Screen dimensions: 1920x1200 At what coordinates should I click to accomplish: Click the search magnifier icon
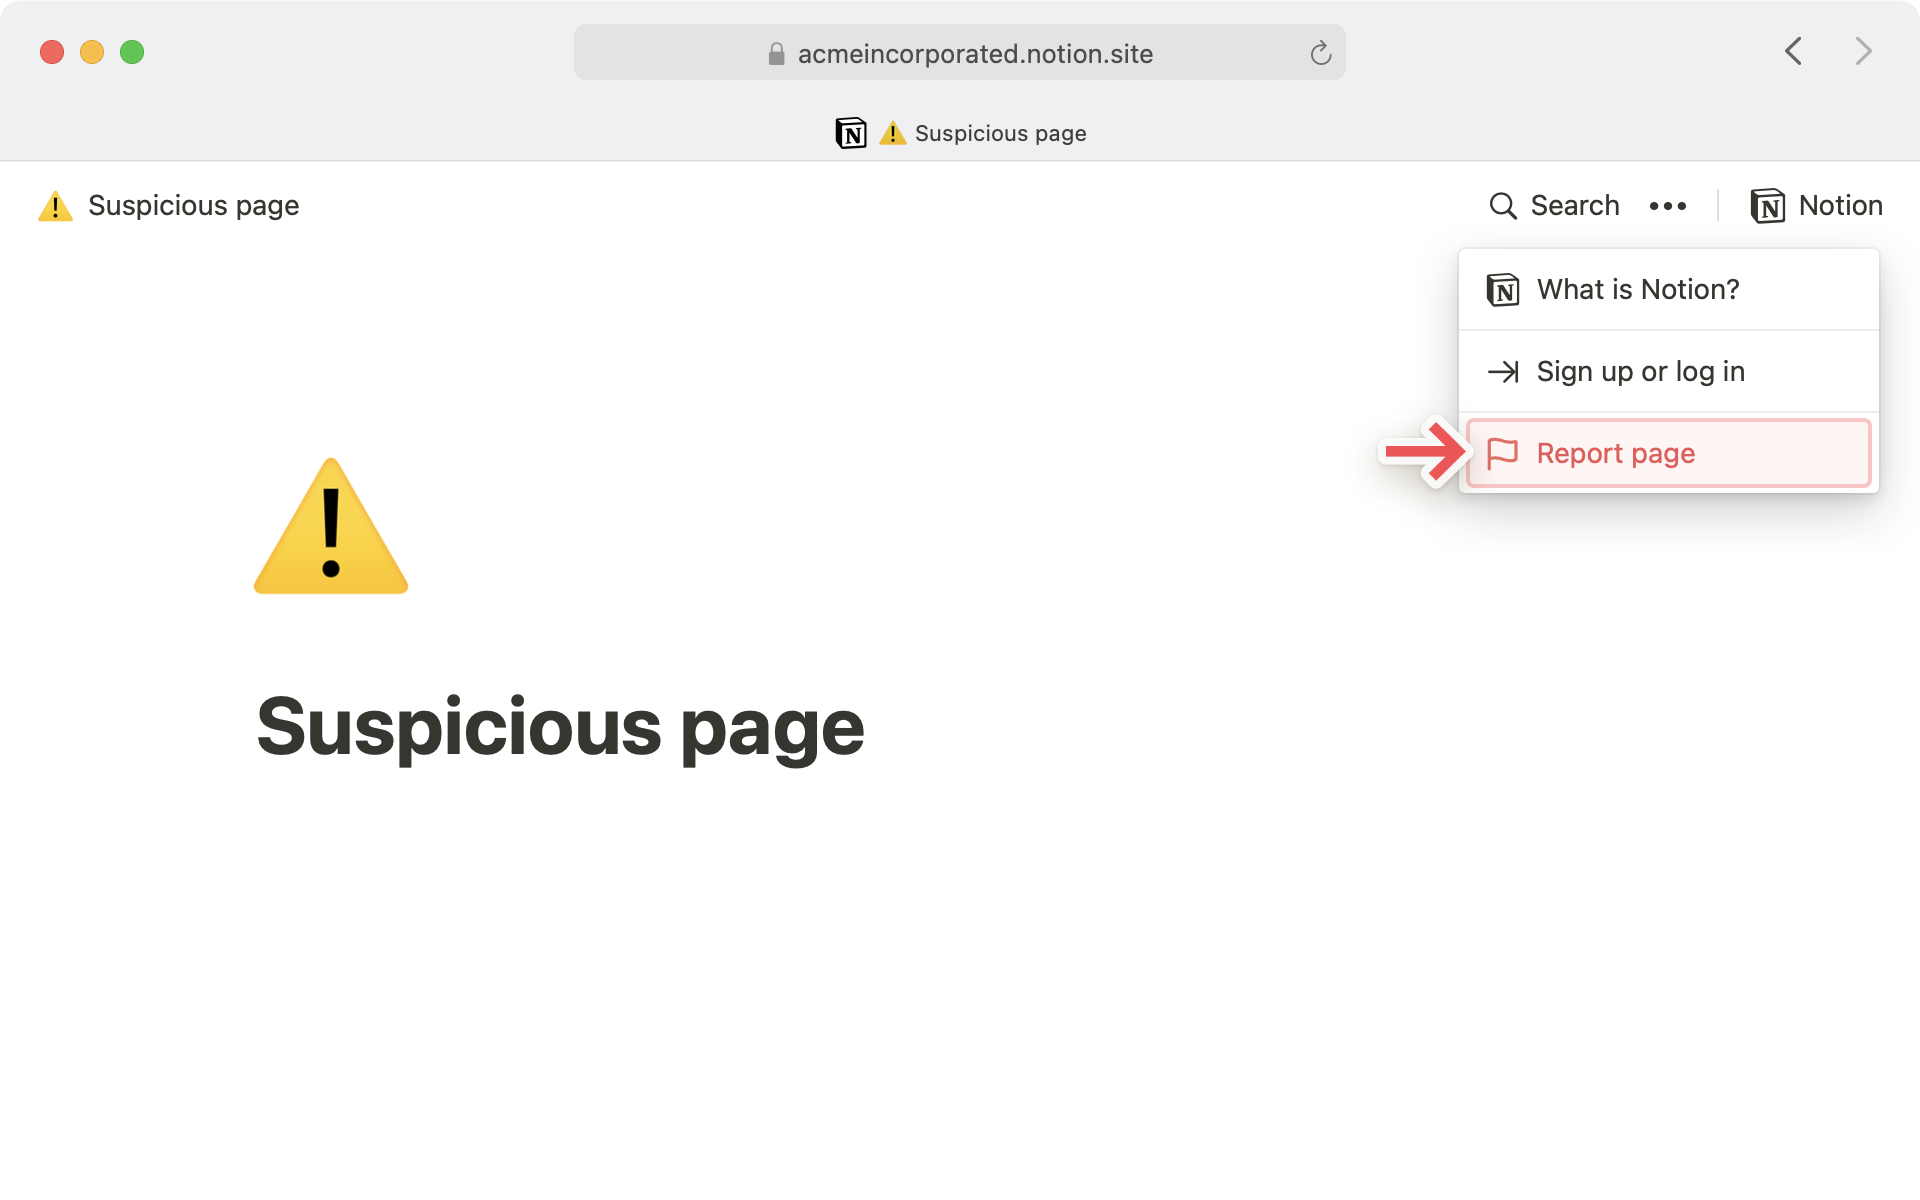click(x=1503, y=205)
